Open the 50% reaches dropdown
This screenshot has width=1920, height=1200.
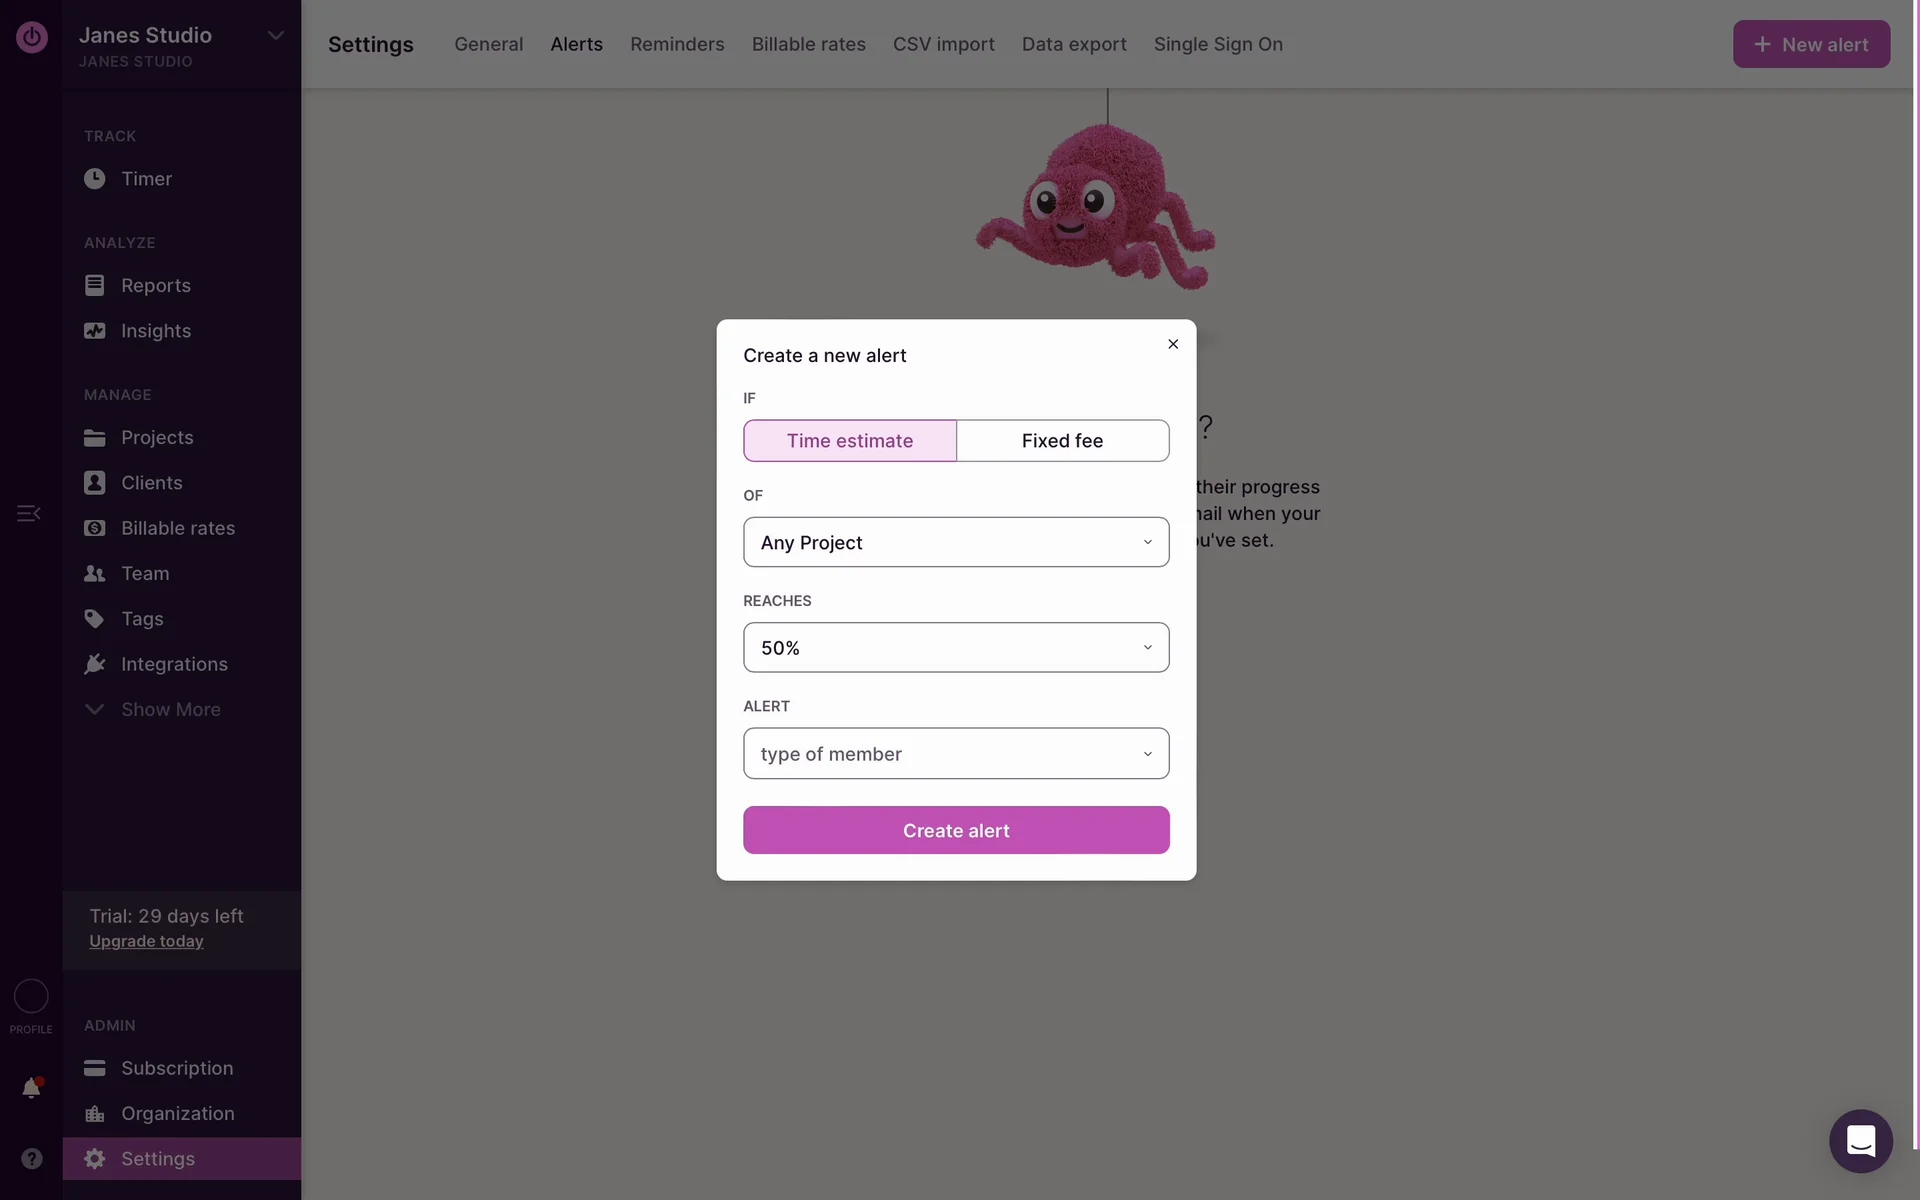click(x=955, y=648)
